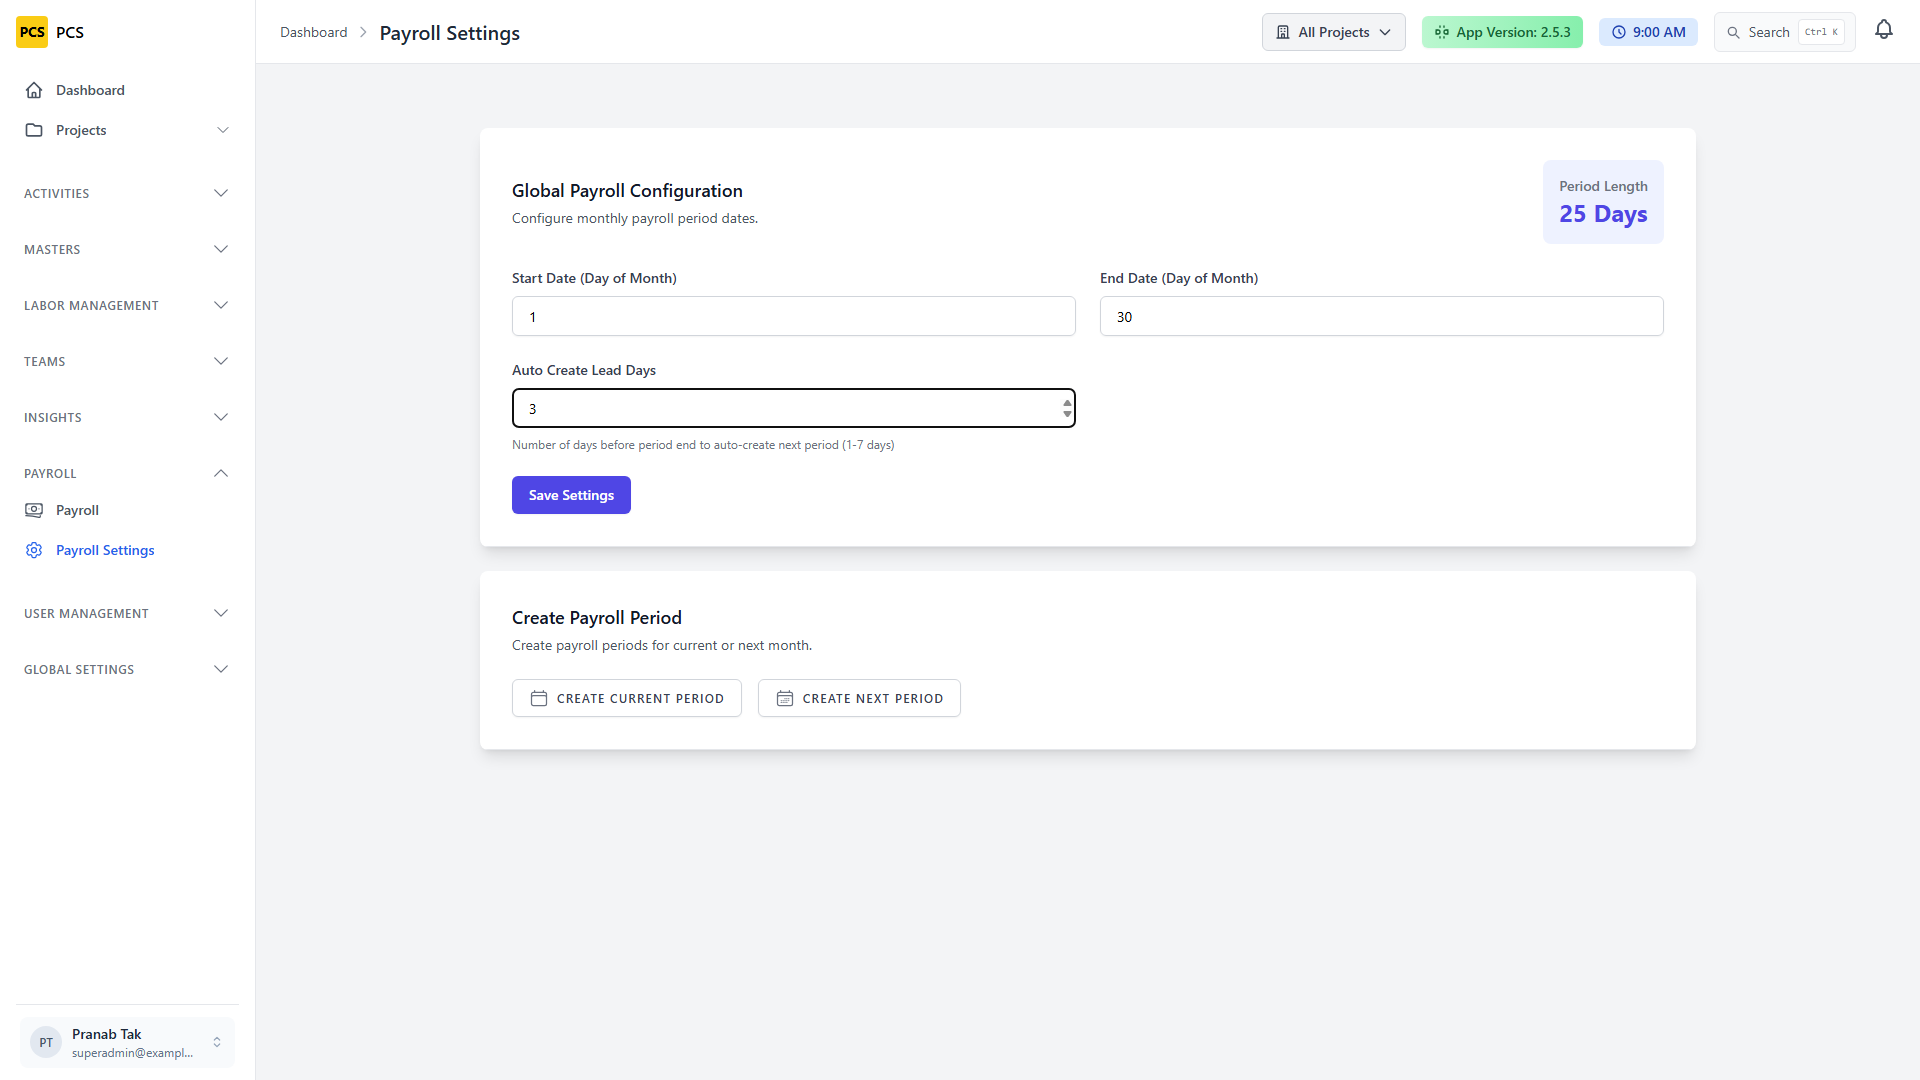Click the App Version badge icon
The width and height of the screenshot is (1920, 1080).
pyautogui.click(x=1442, y=32)
